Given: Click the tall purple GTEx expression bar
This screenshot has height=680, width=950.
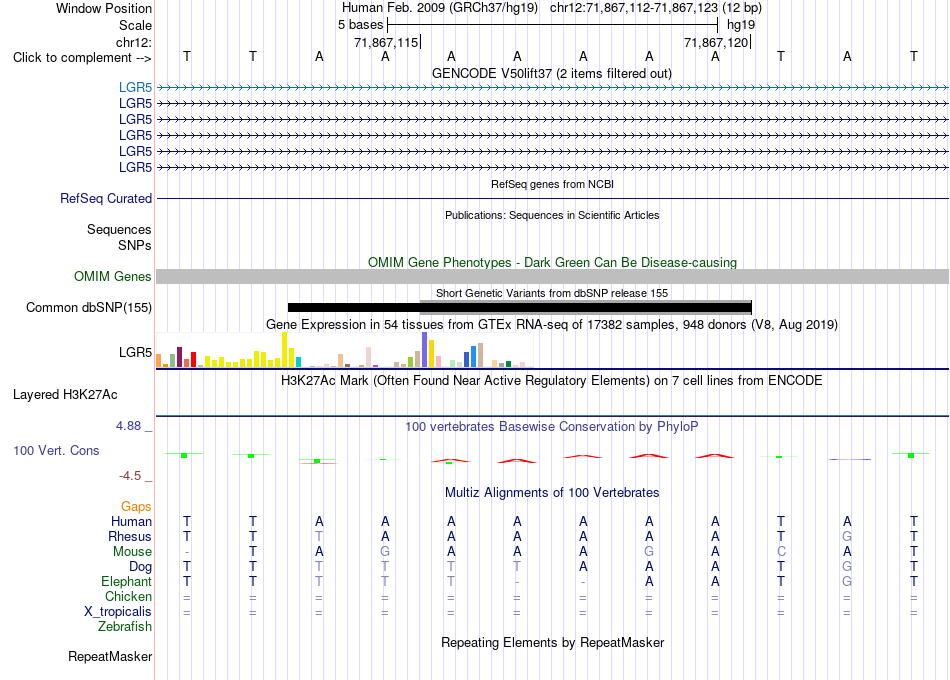Looking at the screenshot, I should coord(425,350).
